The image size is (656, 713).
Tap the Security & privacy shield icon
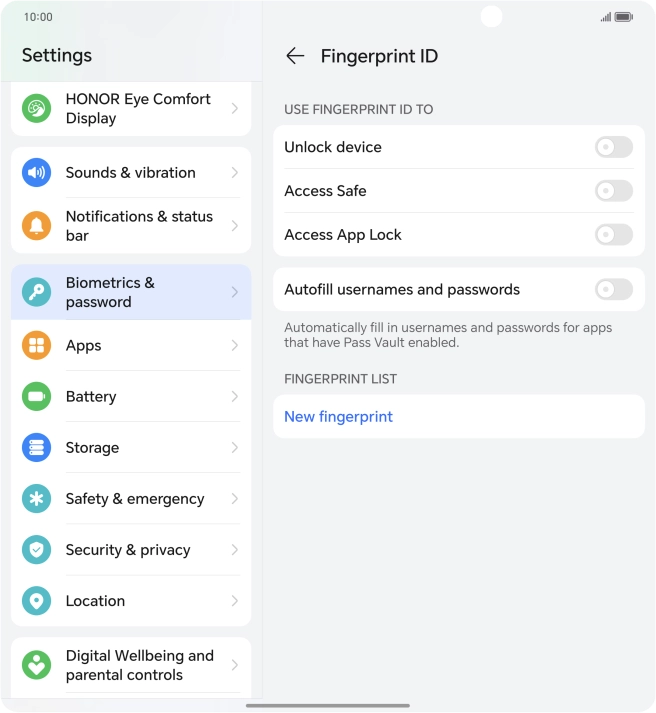coord(36,550)
